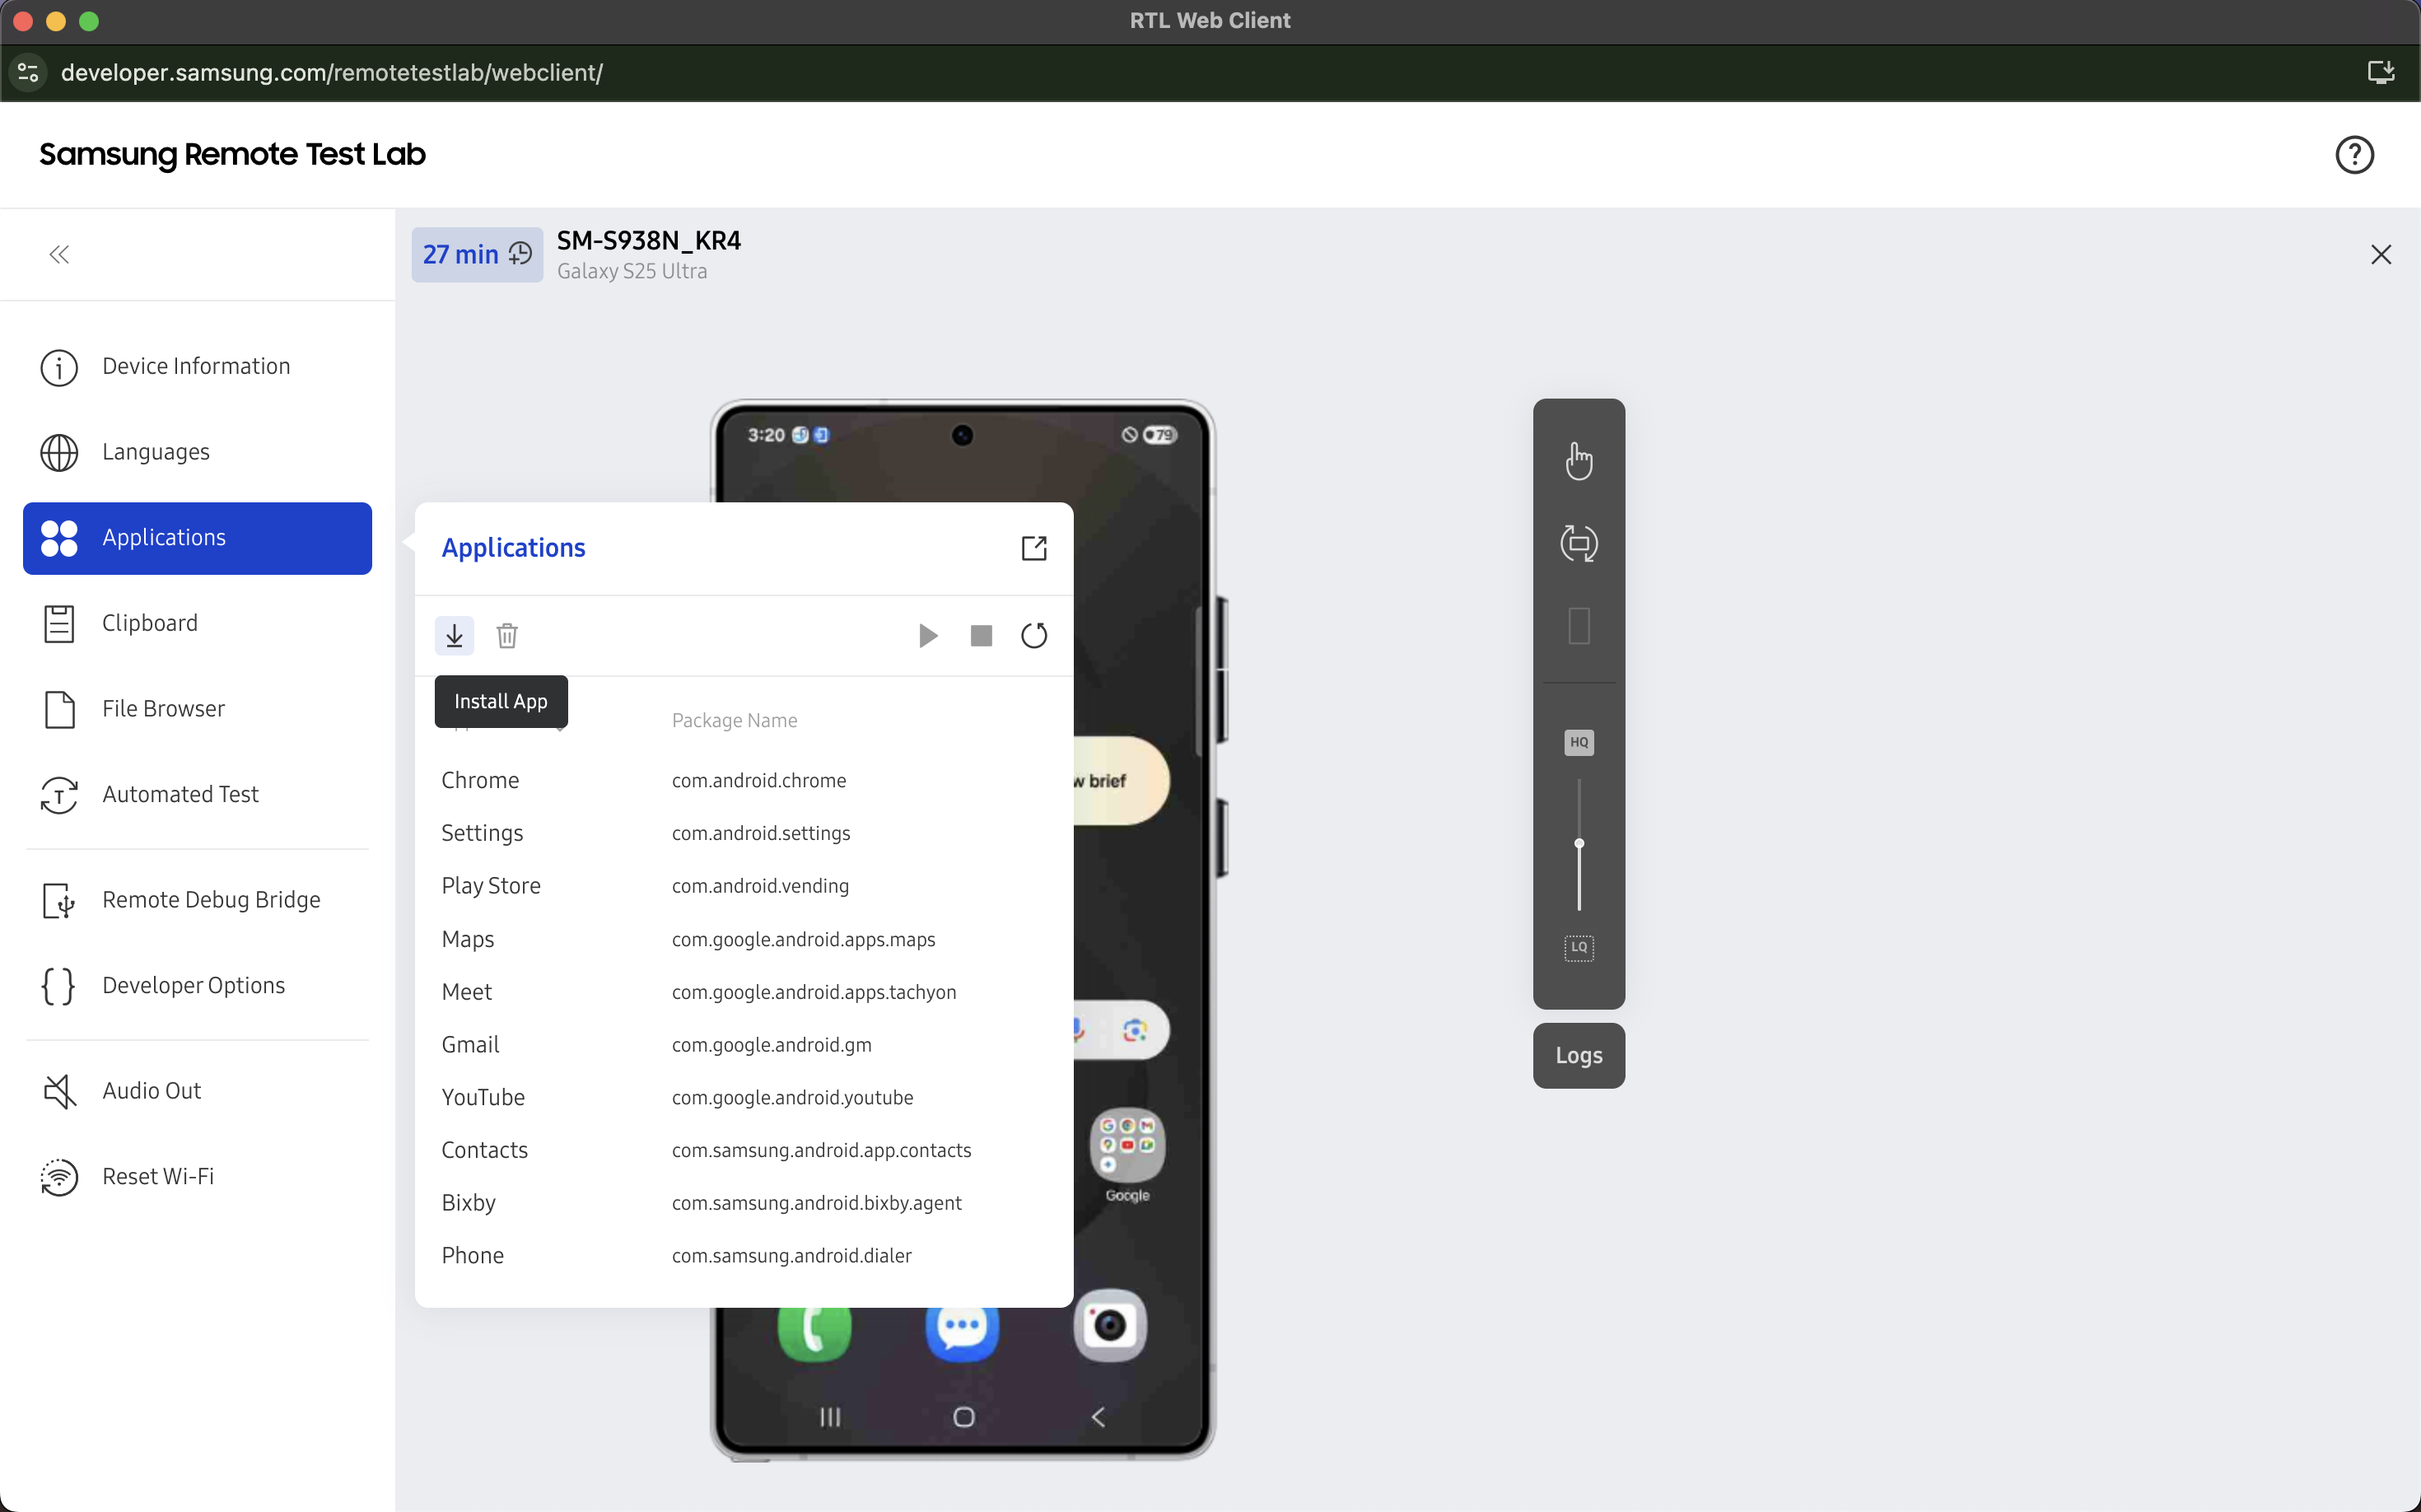The image size is (2421, 1512).
Task: Select the Settings app row
Action: (x=744, y=834)
